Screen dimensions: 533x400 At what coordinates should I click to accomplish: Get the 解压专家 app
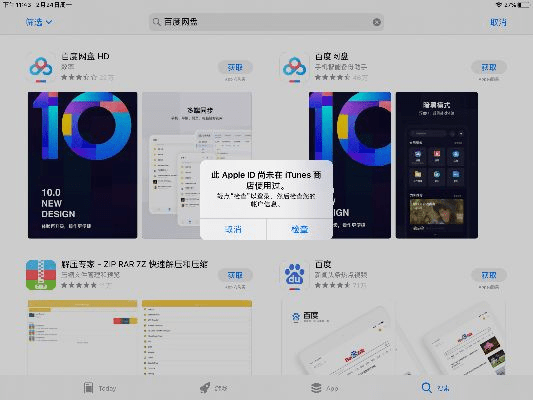pos(235,275)
